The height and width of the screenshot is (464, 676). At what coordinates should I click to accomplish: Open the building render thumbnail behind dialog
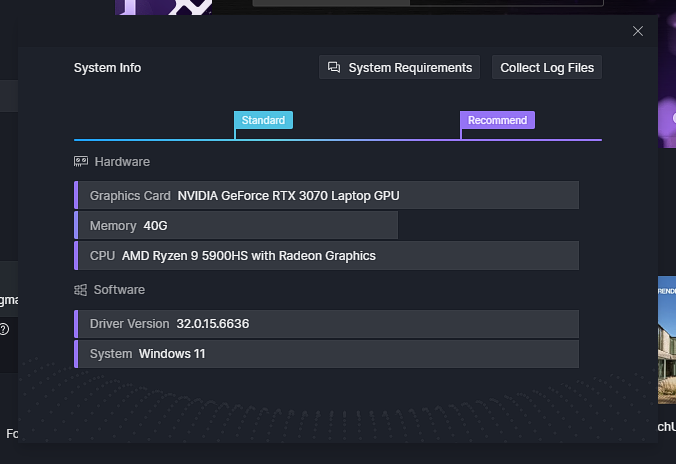pos(667,340)
